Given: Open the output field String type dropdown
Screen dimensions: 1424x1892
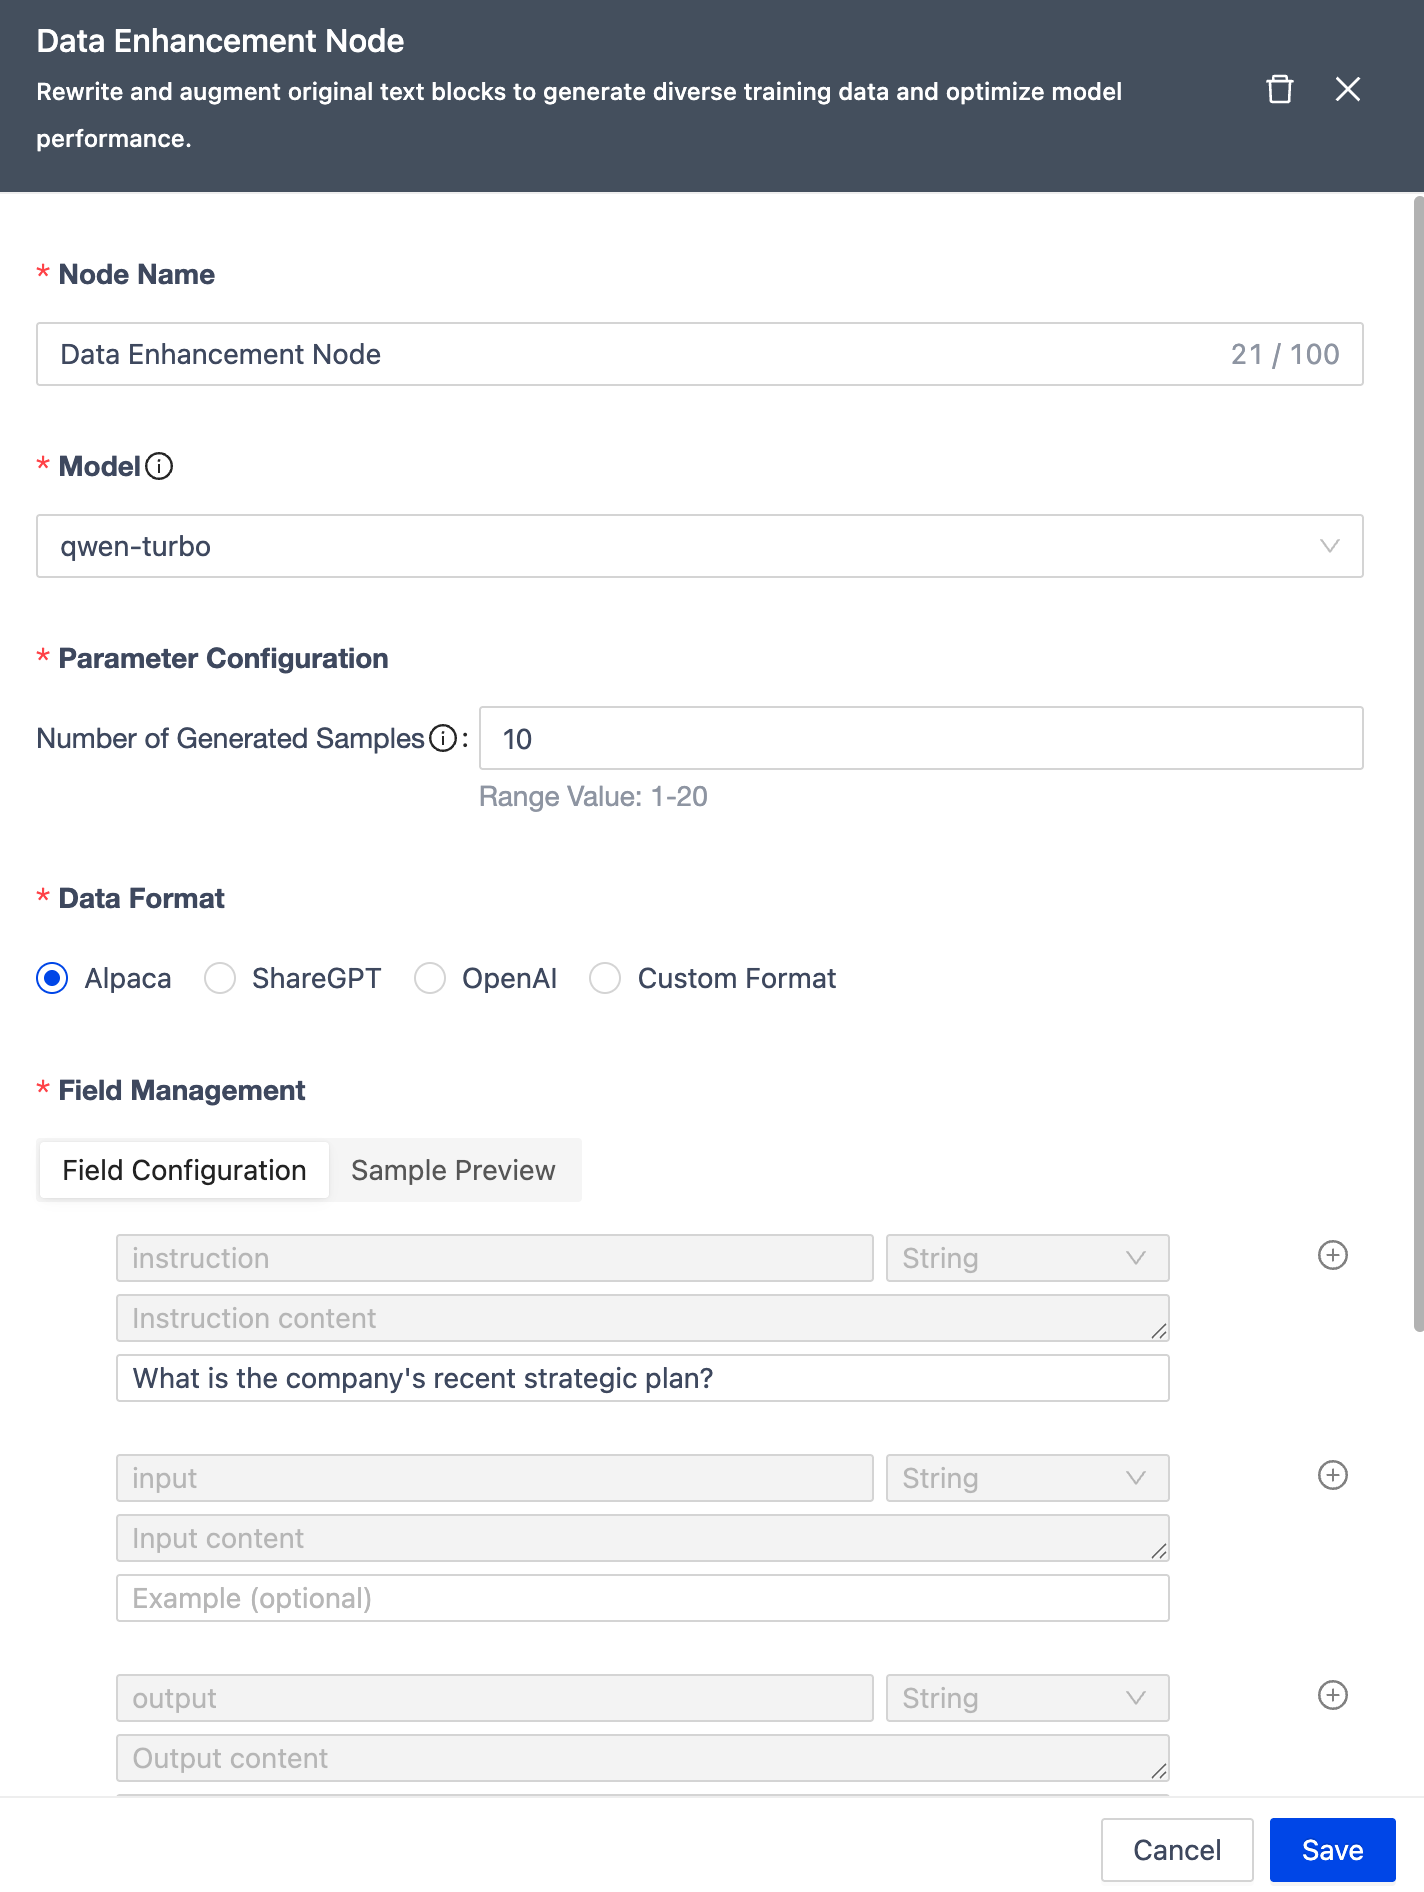Looking at the screenshot, I should (1027, 1698).
